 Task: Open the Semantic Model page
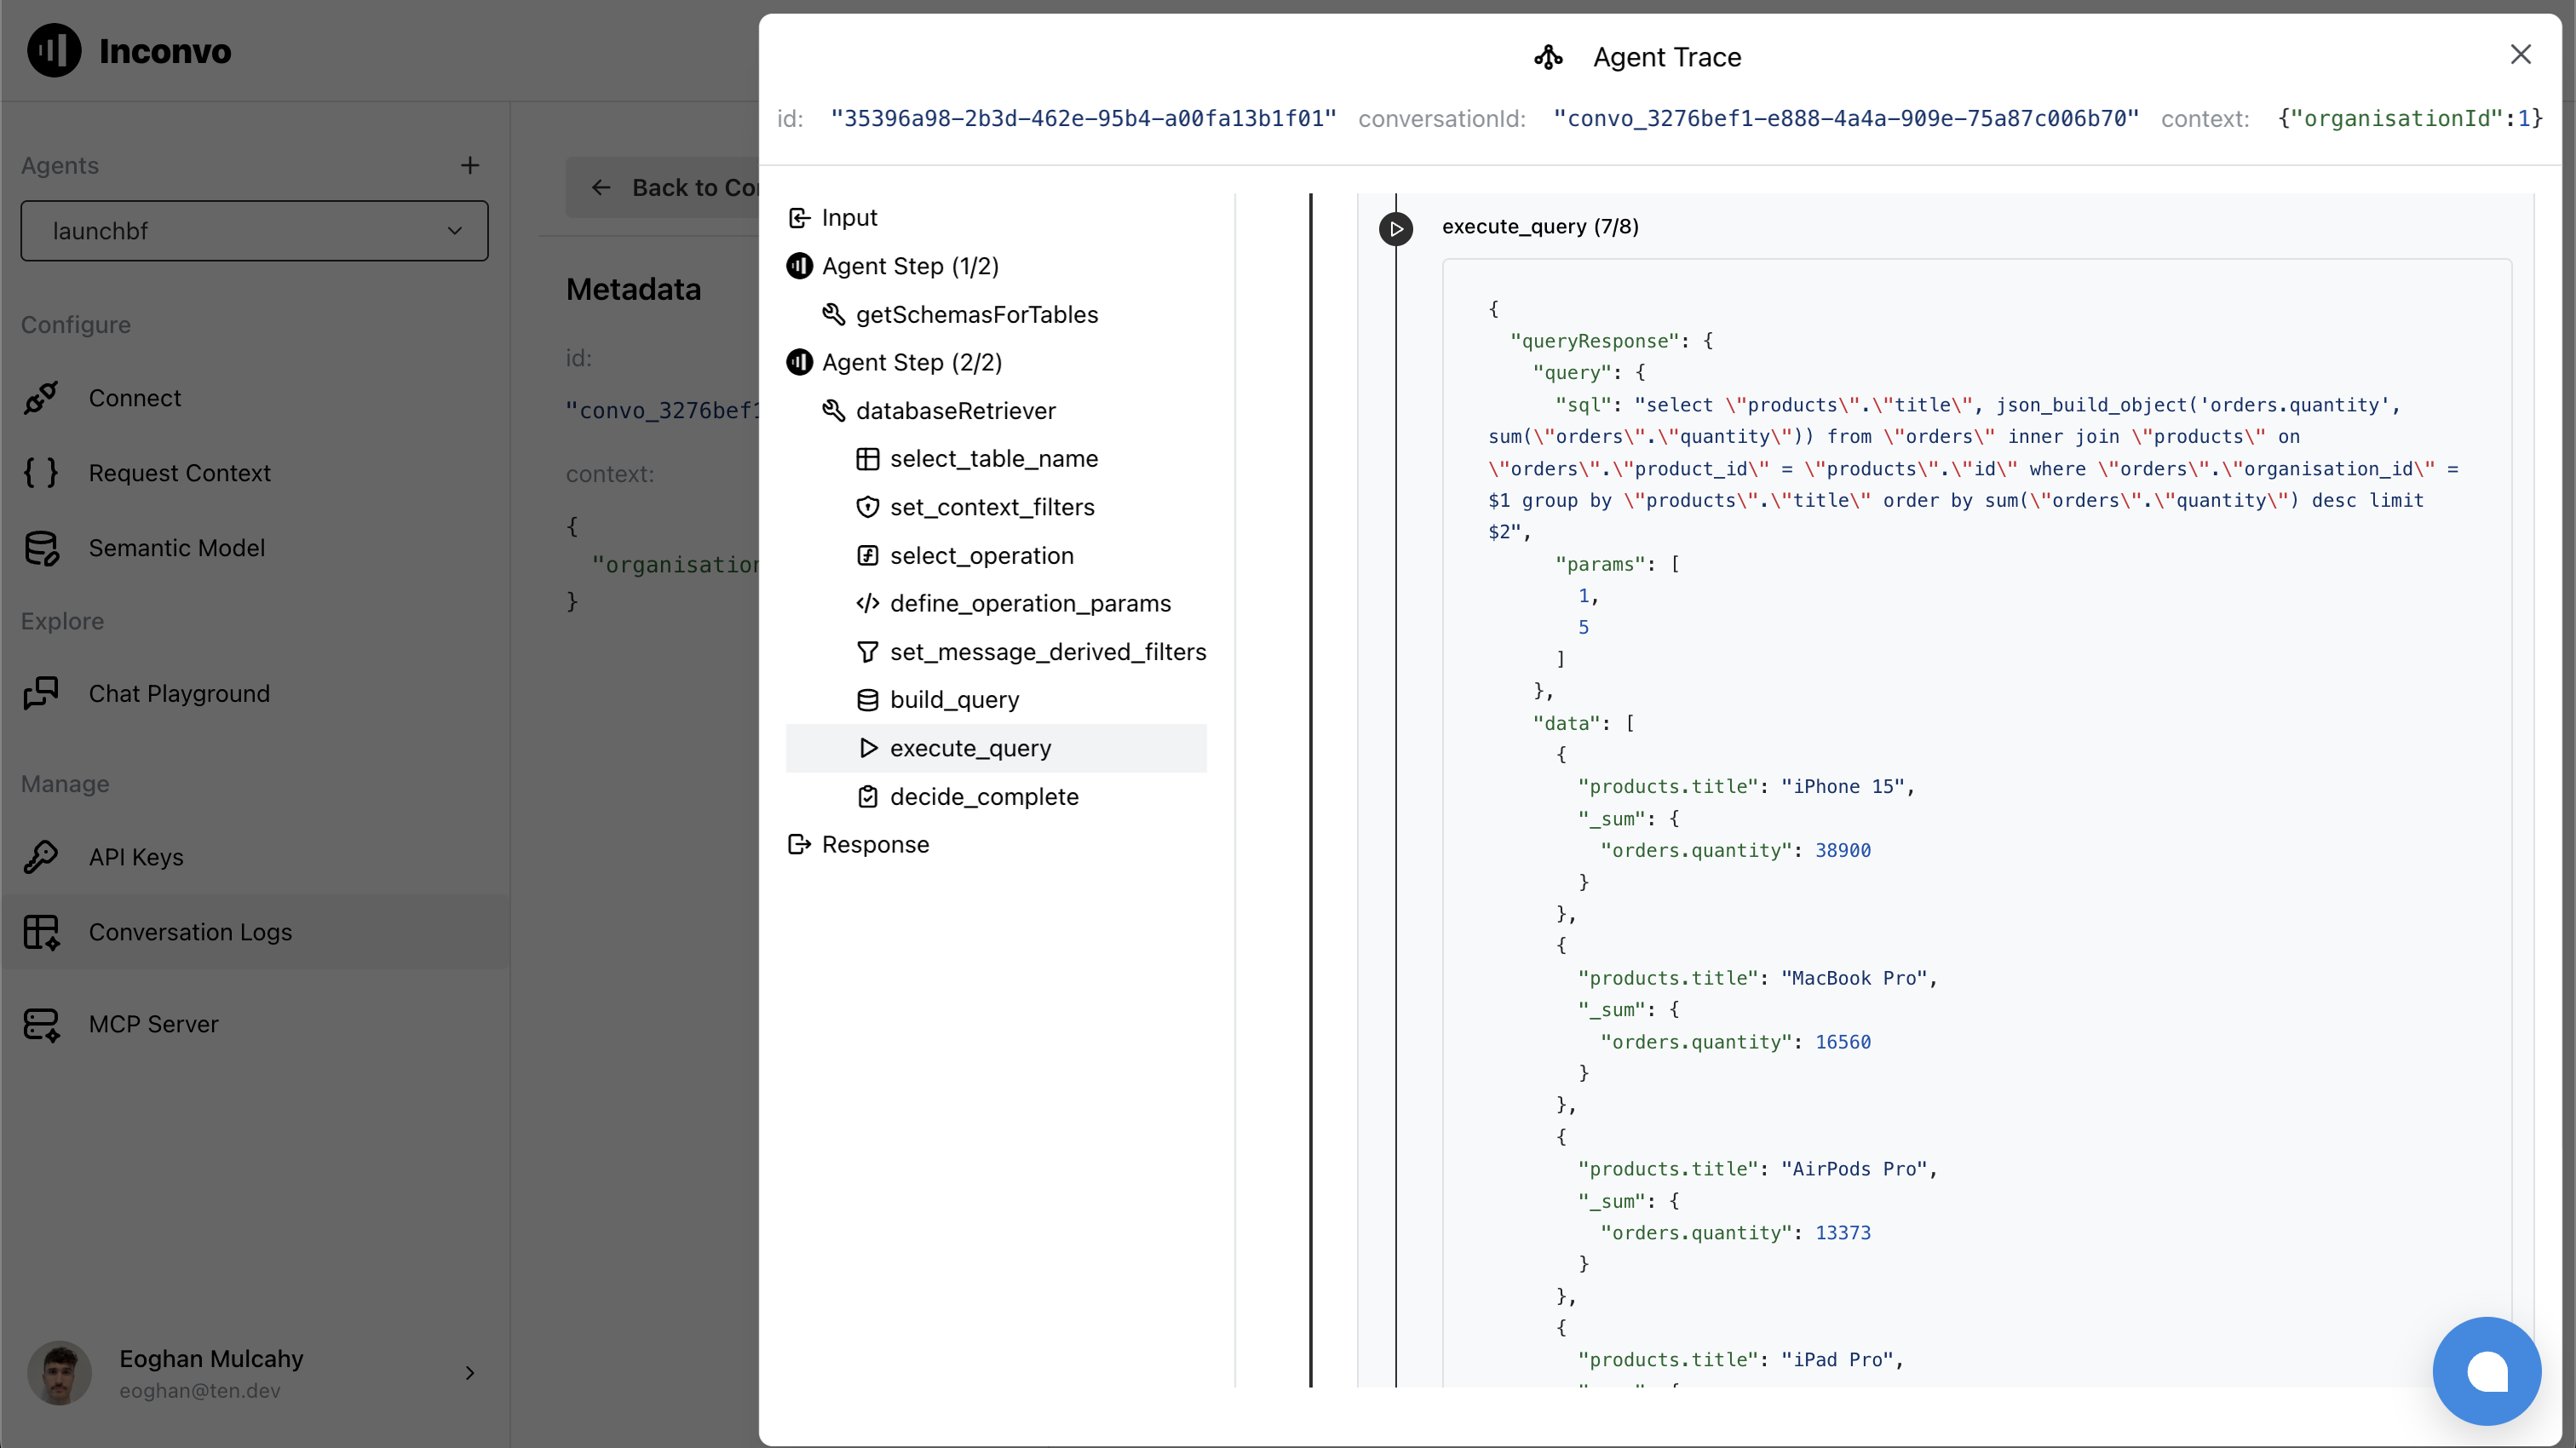click(176, 548)
